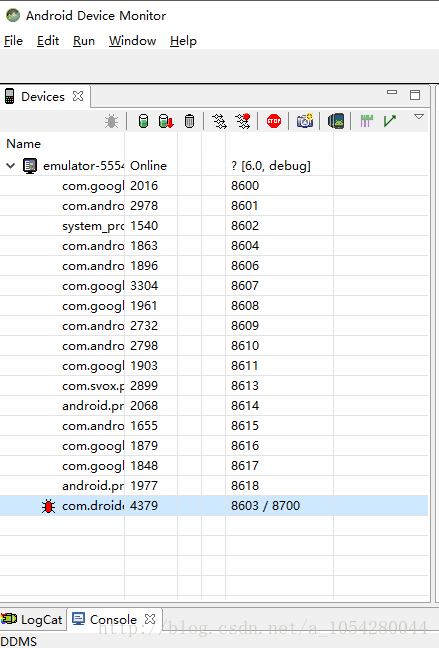Select the com.android process with PID 2978
Screen dimensions: 439x648
(214, 206)
